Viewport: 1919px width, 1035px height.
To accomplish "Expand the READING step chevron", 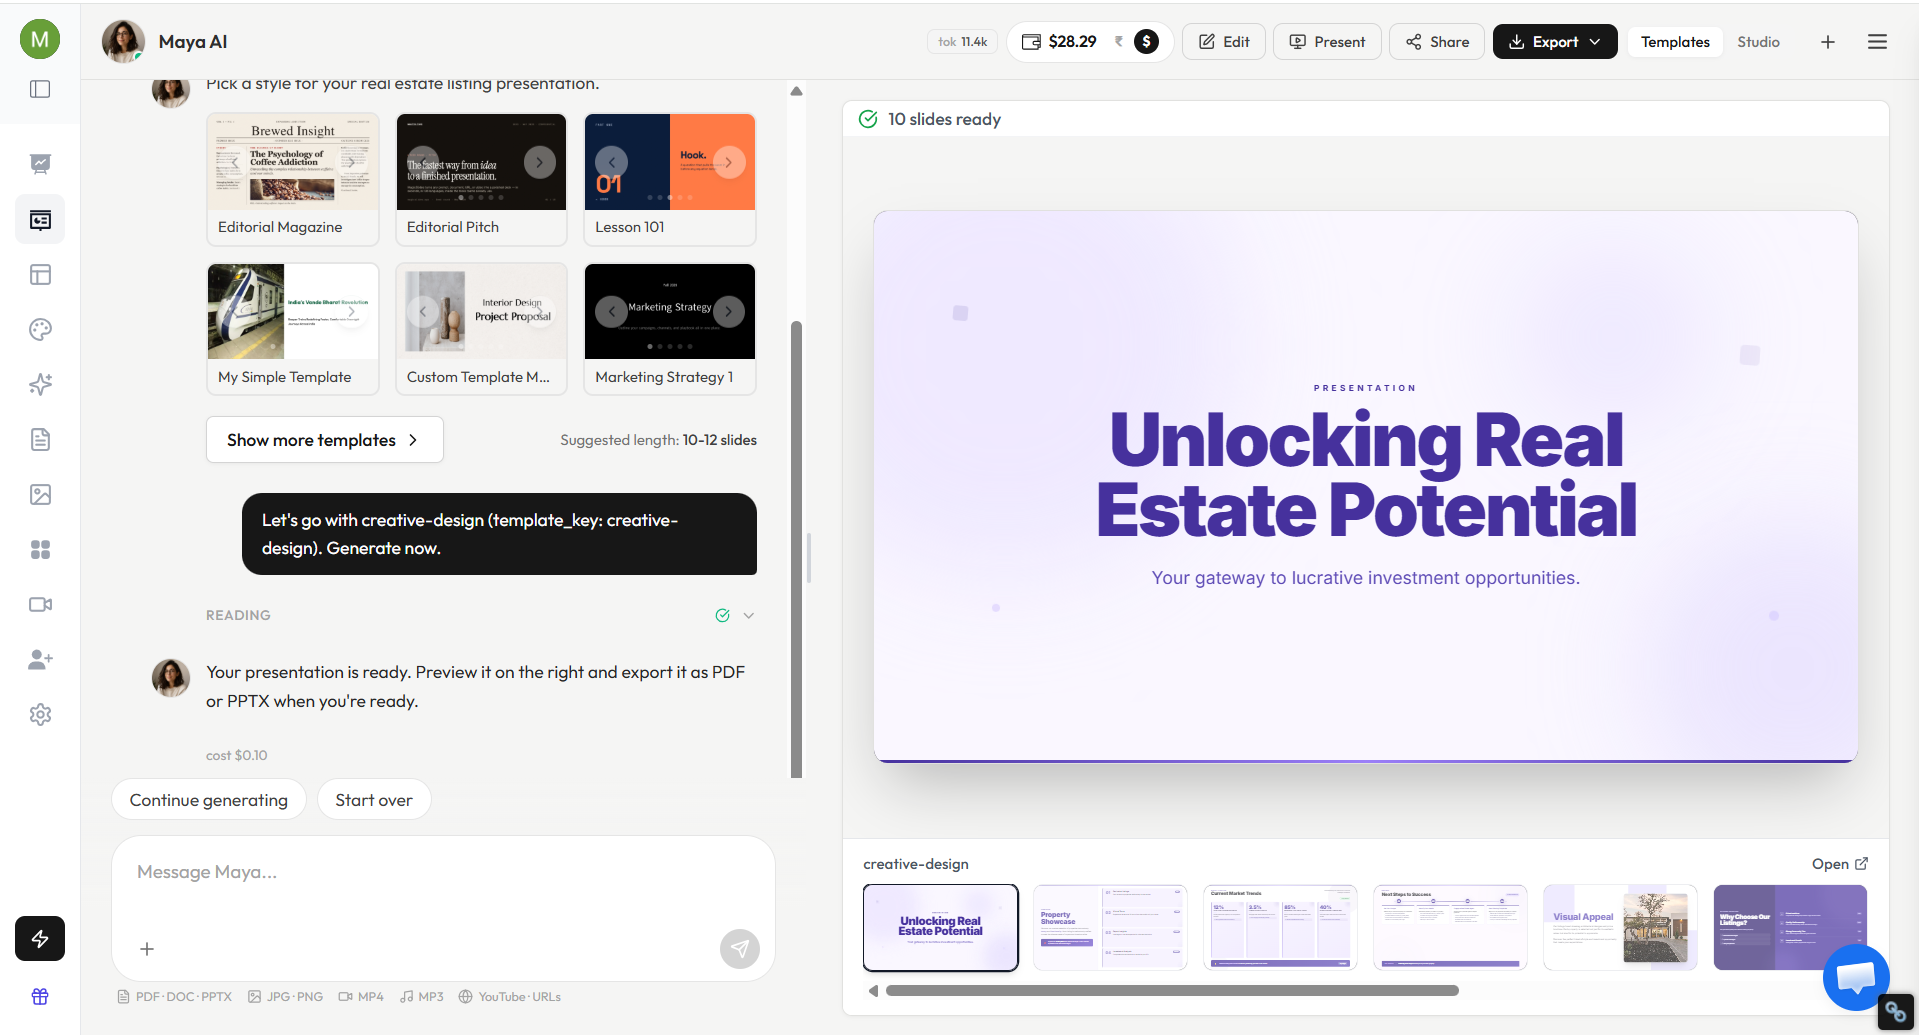I will (749, 615).
